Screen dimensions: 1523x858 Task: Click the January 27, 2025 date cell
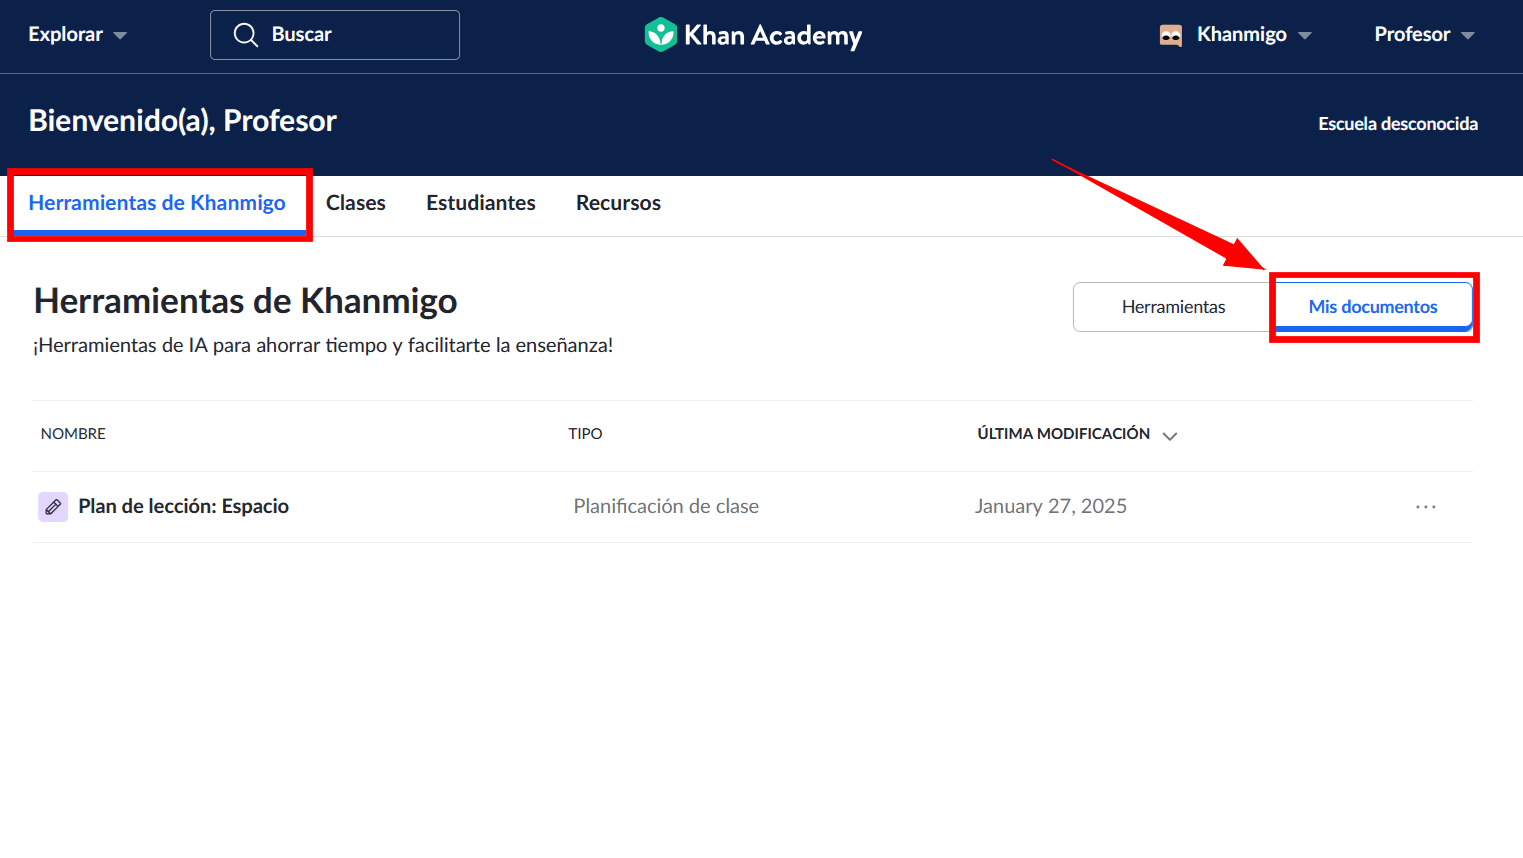[x=1051, y=507]
